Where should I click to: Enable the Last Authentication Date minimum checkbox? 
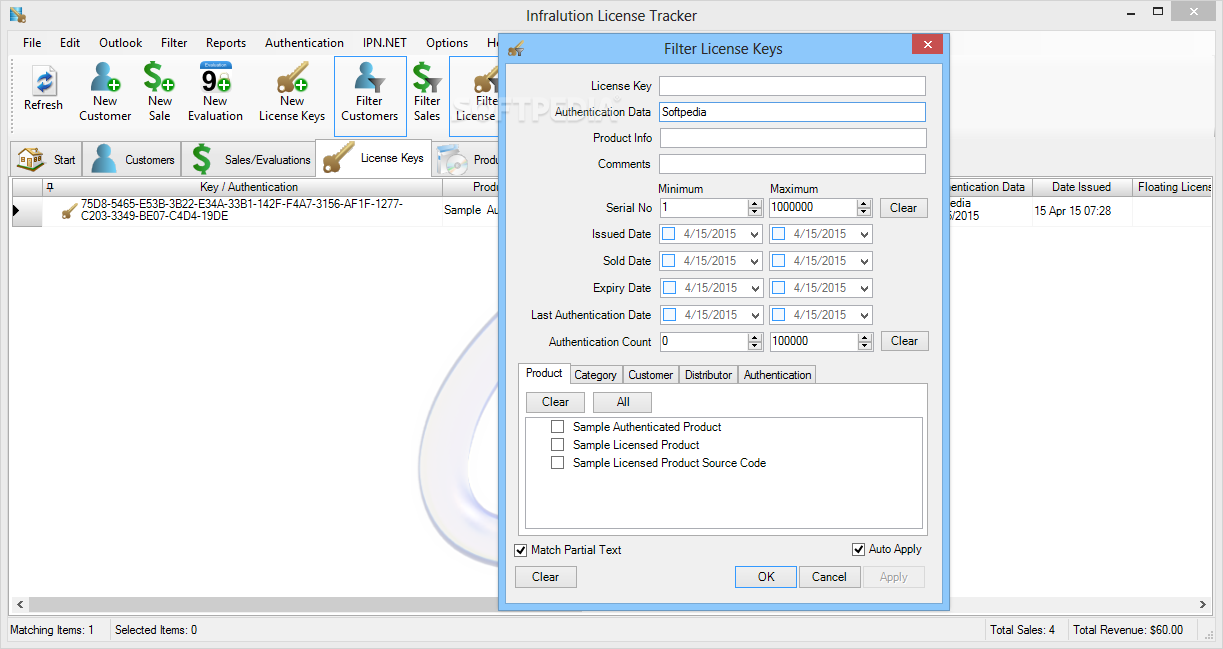click(668, 315)
